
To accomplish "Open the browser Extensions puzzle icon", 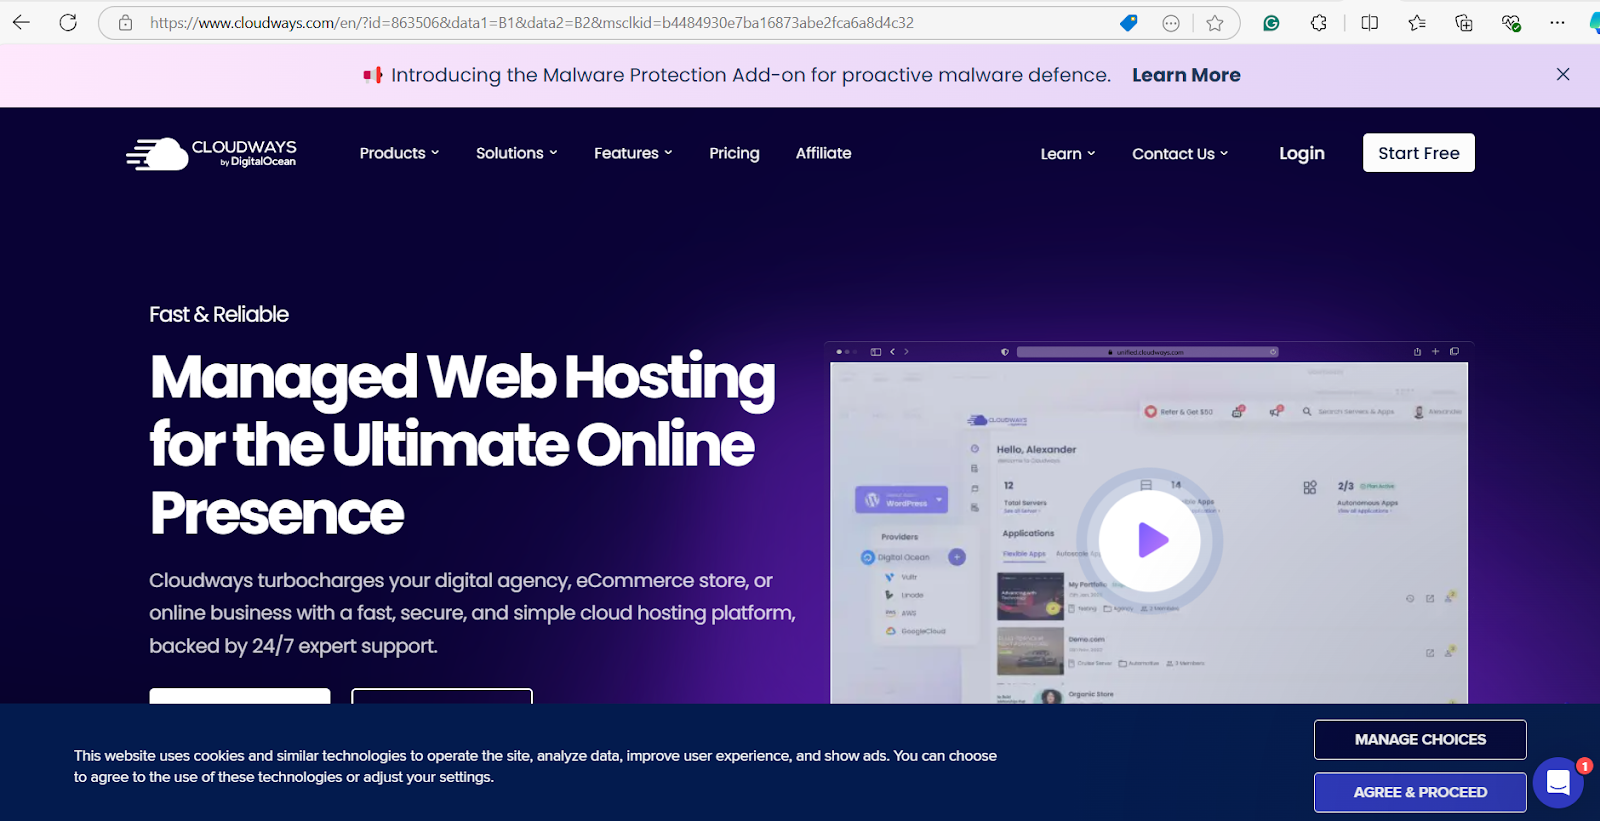I will (x=1319, y=22).
